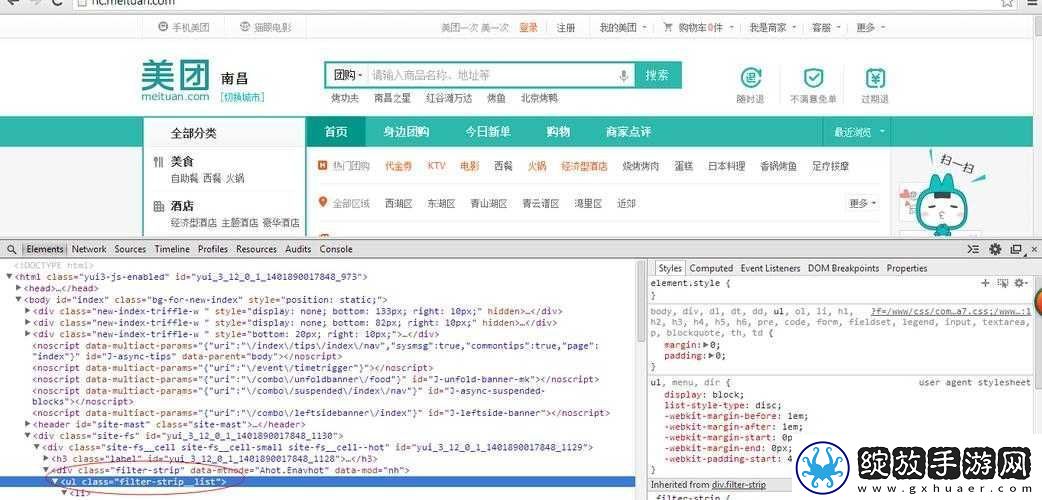The height and width of the screenshot is (500, 1042).
Task: Open DevTools settings gear in toolbar
Action: [x=995, y=249]
